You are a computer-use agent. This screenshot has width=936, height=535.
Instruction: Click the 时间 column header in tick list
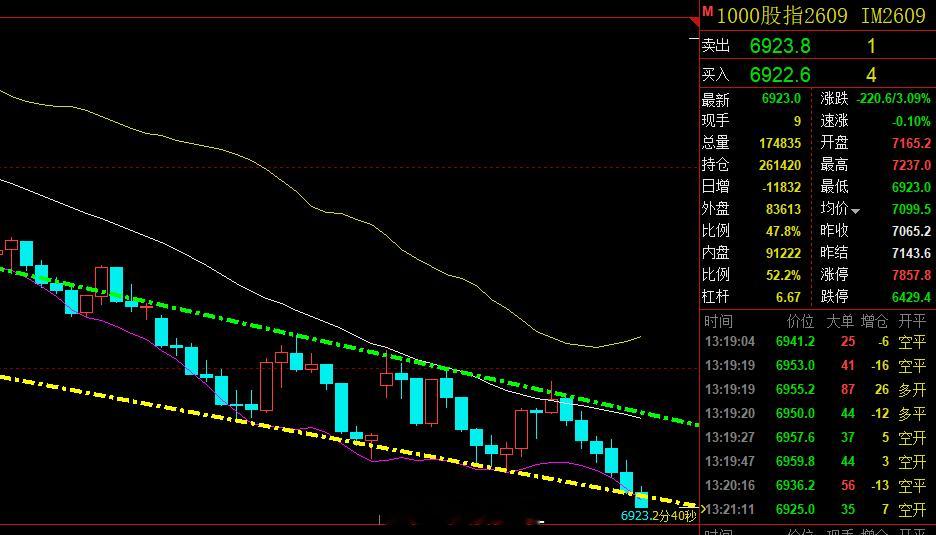(718, 322)
